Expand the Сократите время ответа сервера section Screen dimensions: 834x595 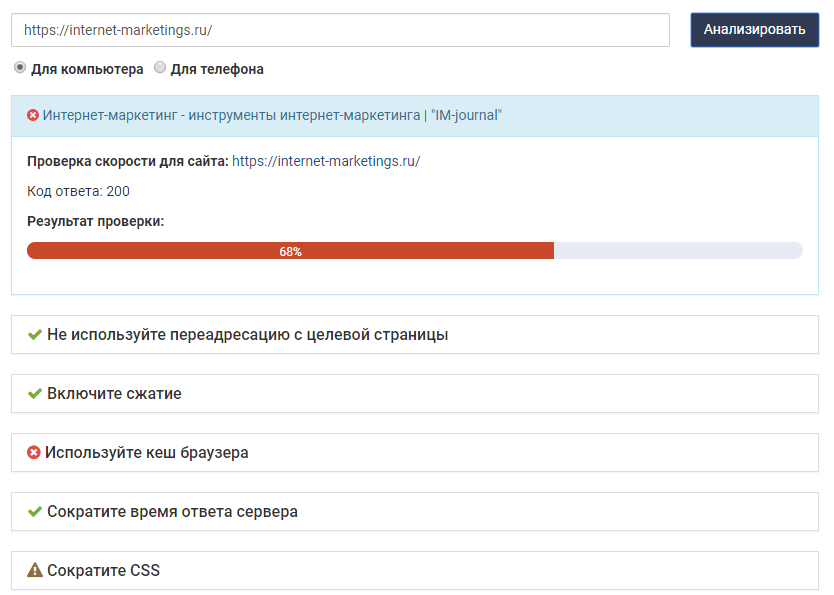[x=172, y=511]
